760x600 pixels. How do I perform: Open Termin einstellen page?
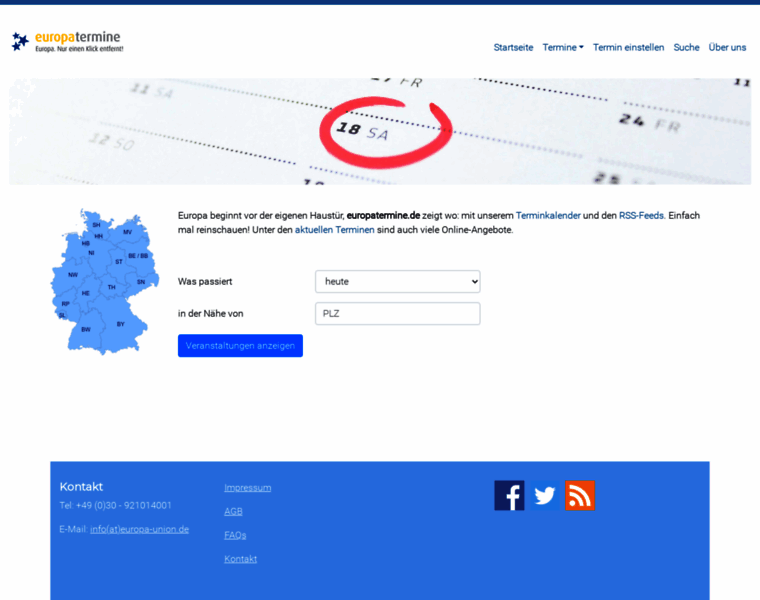coord(628,47)
